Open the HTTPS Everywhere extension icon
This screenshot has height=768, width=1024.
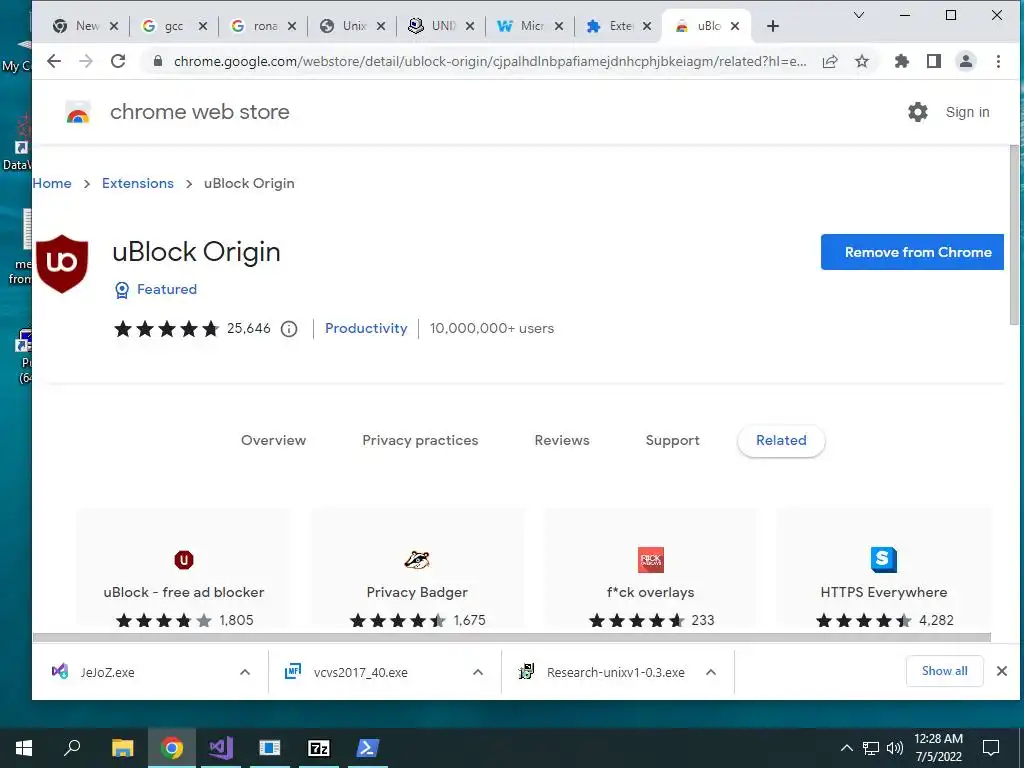click(884, 560)
